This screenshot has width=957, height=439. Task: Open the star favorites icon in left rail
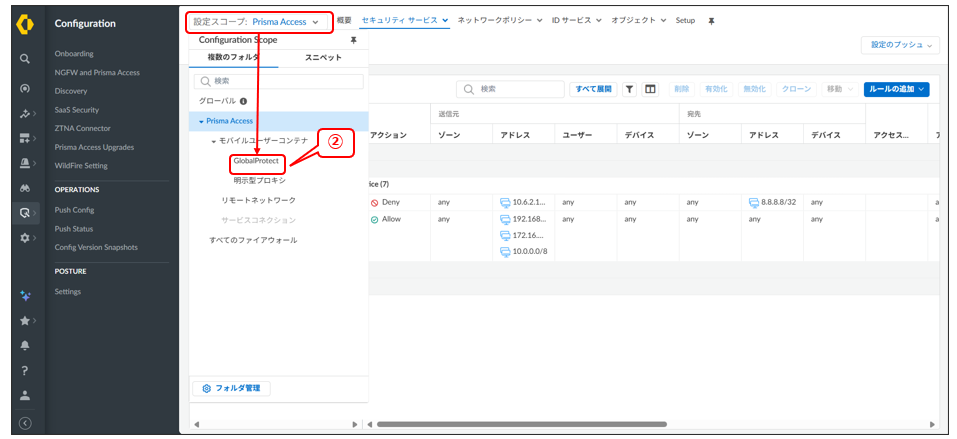coord(25,320)
